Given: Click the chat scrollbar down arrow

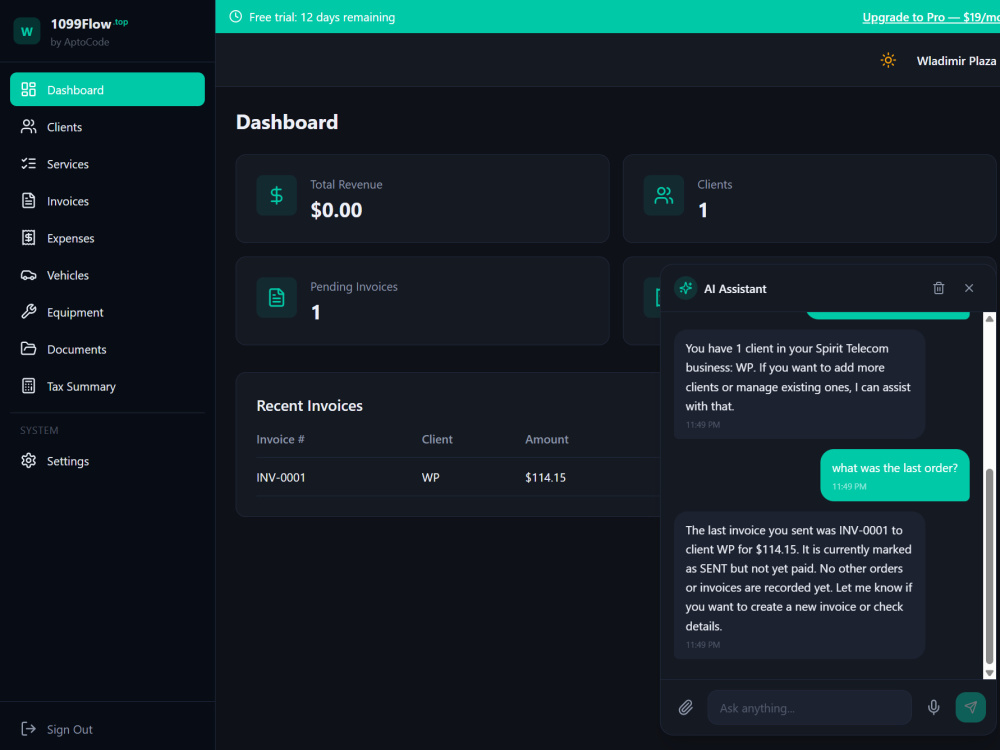Looking at the screenshot, I should point(989,673).
